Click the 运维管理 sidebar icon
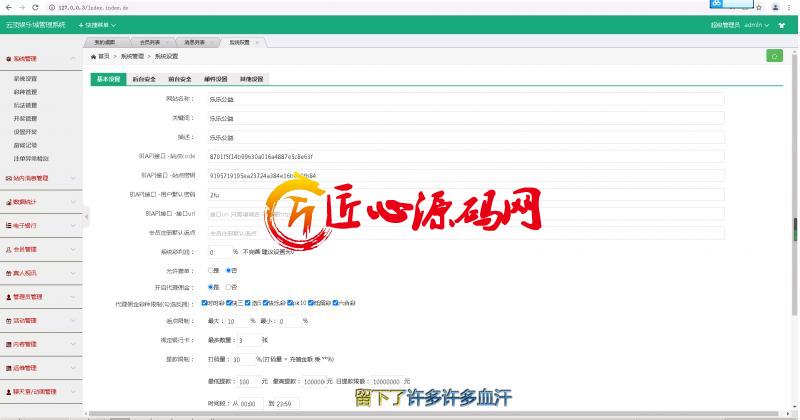800x420 pixels. (x=9, y=368)
